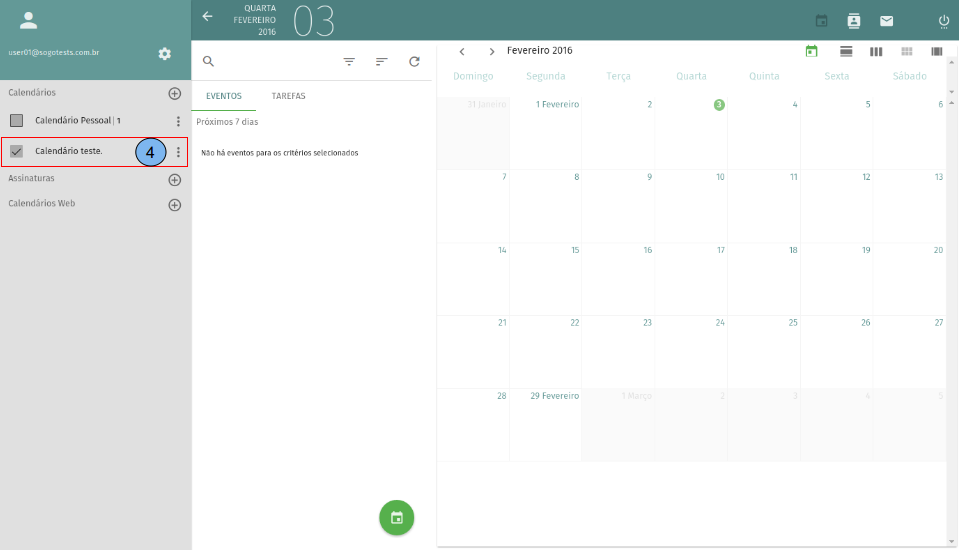Add a subscription under Assinaturas

[x=174, y=180]
